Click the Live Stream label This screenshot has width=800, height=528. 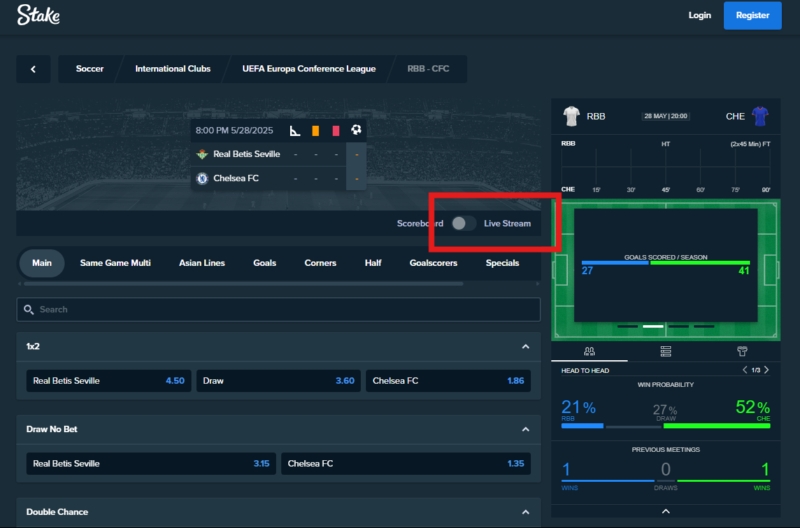point(507,223)
